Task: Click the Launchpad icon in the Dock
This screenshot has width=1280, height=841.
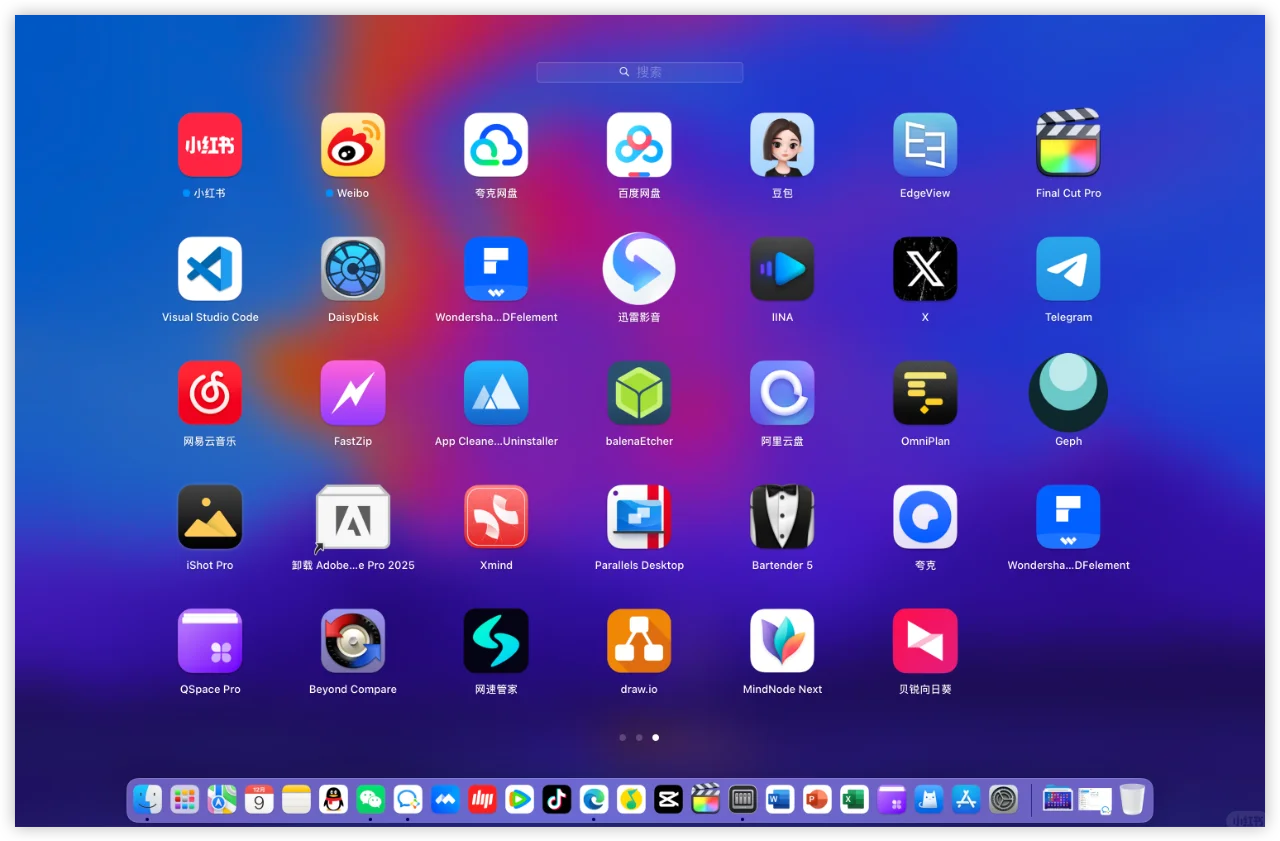Action: 185,799
